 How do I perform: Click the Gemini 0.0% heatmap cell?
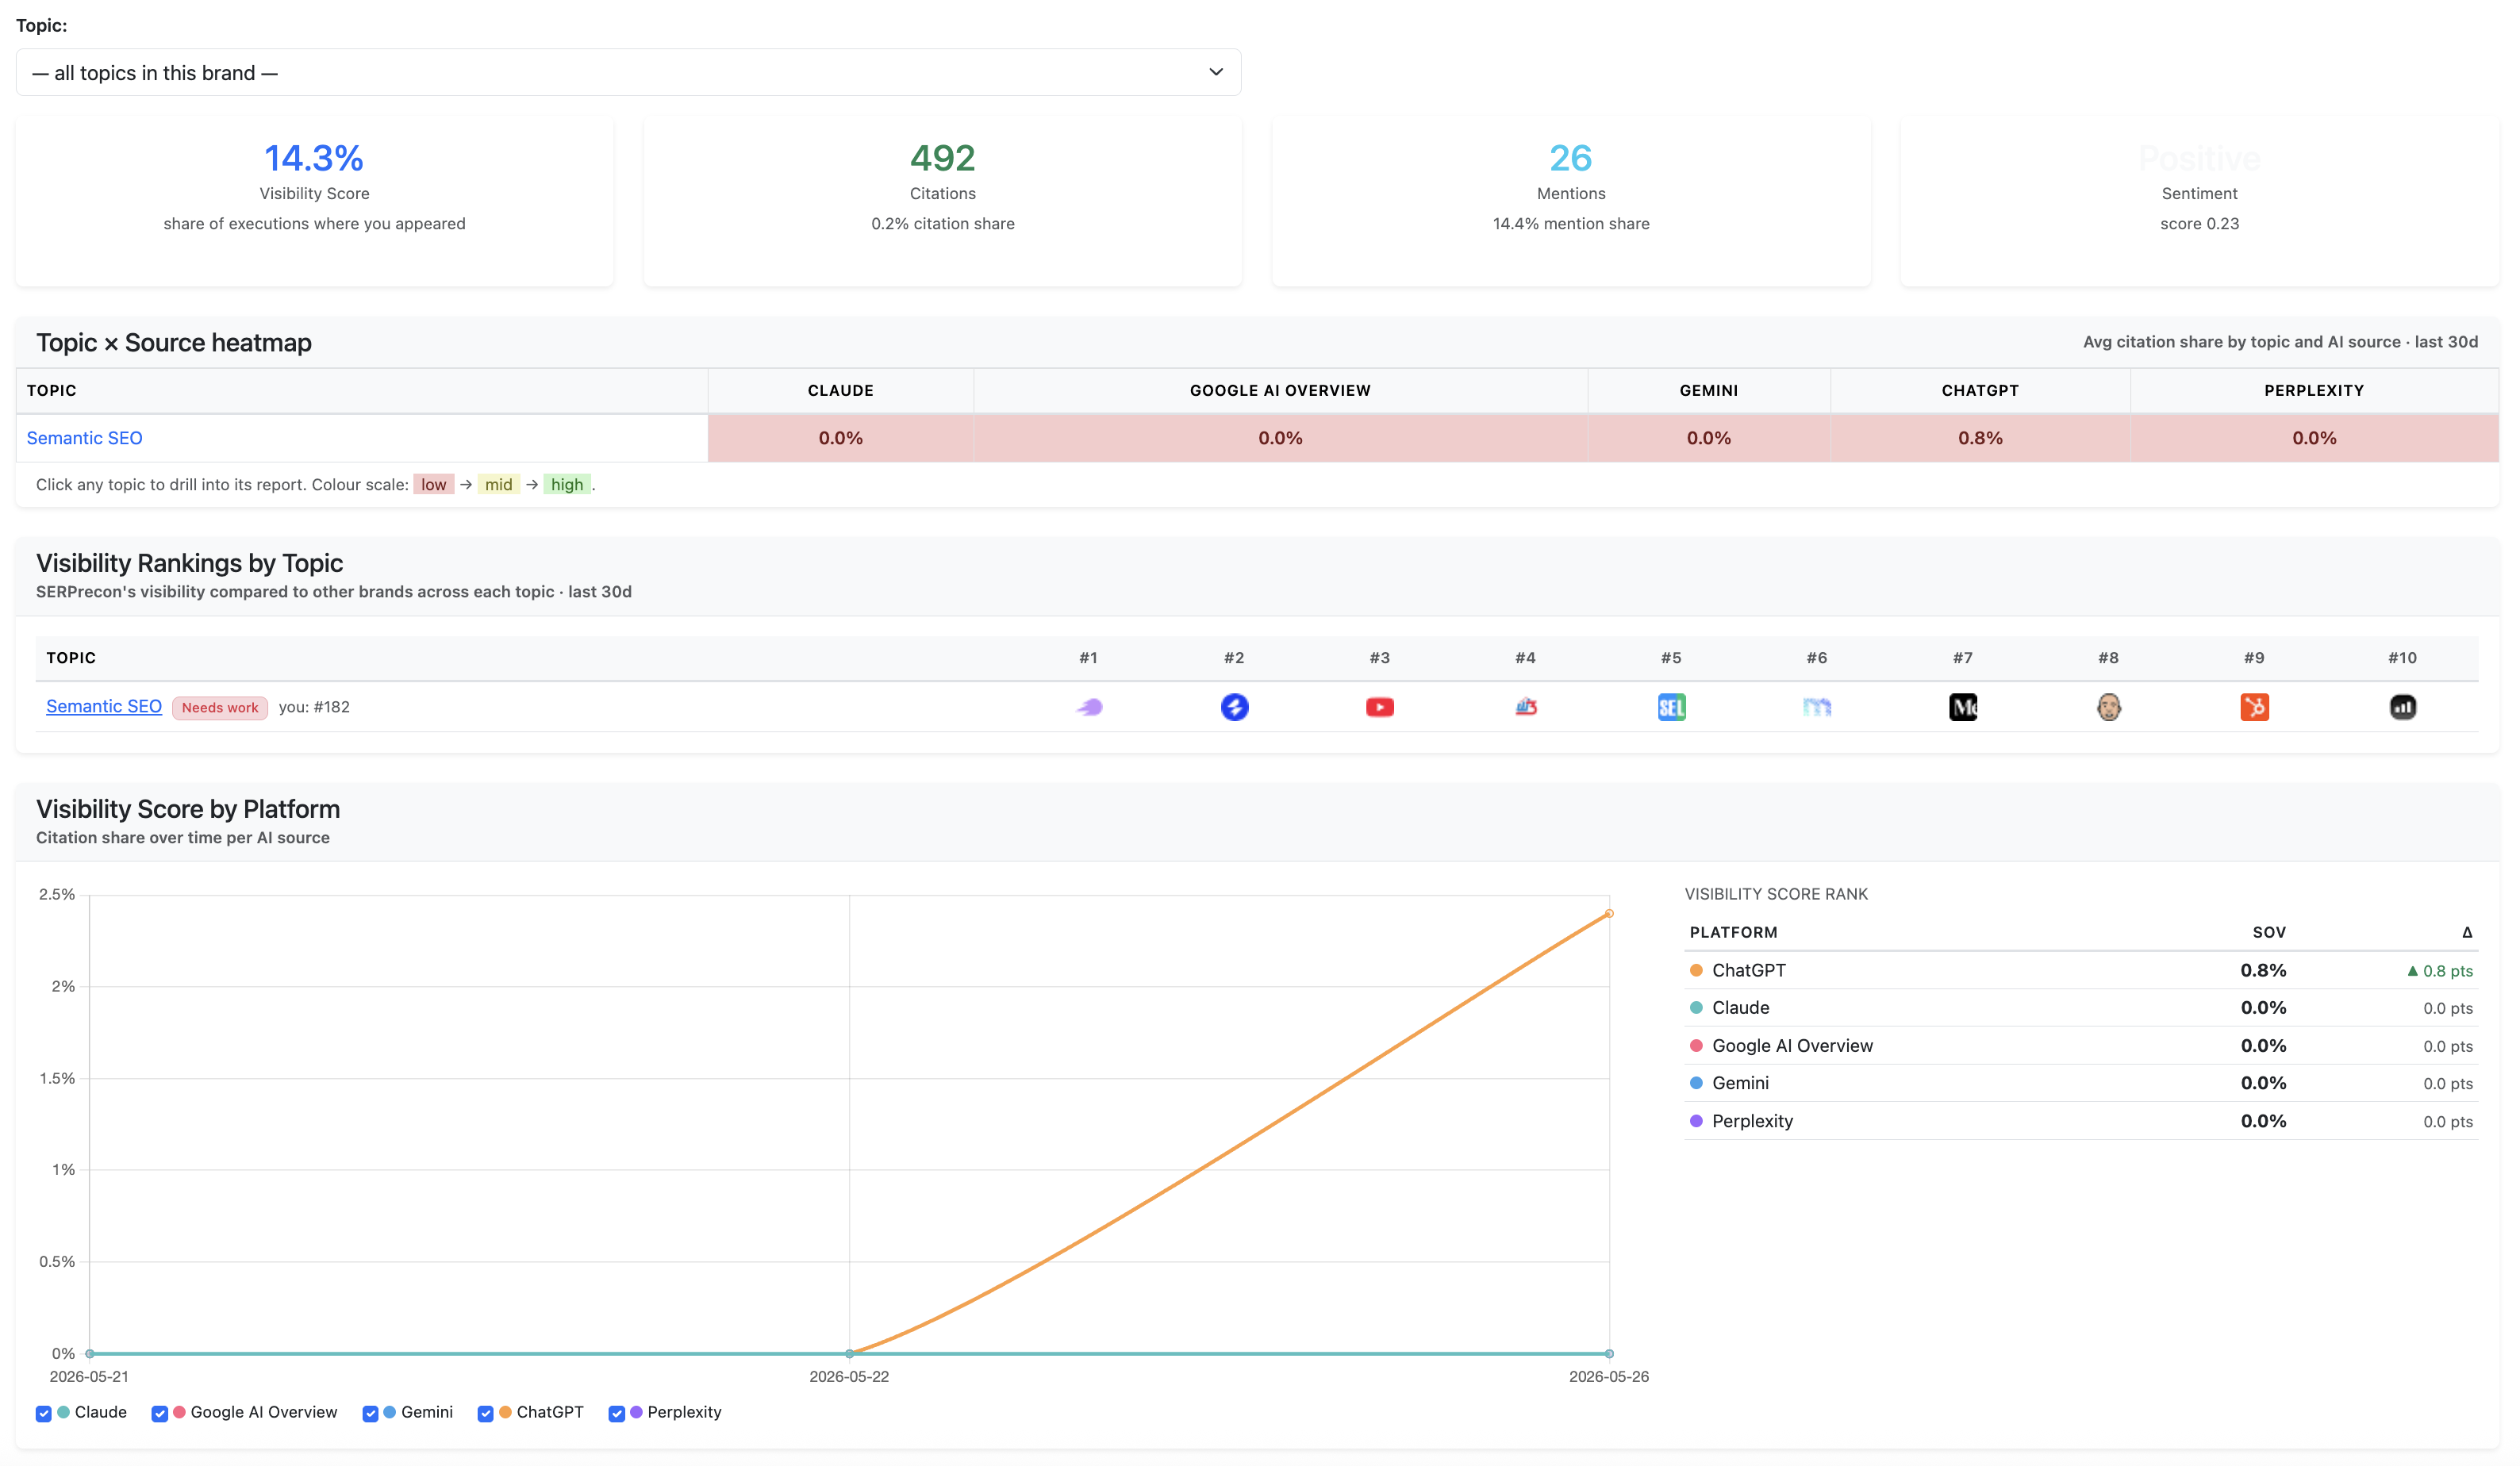click(x=1708, y=438)
